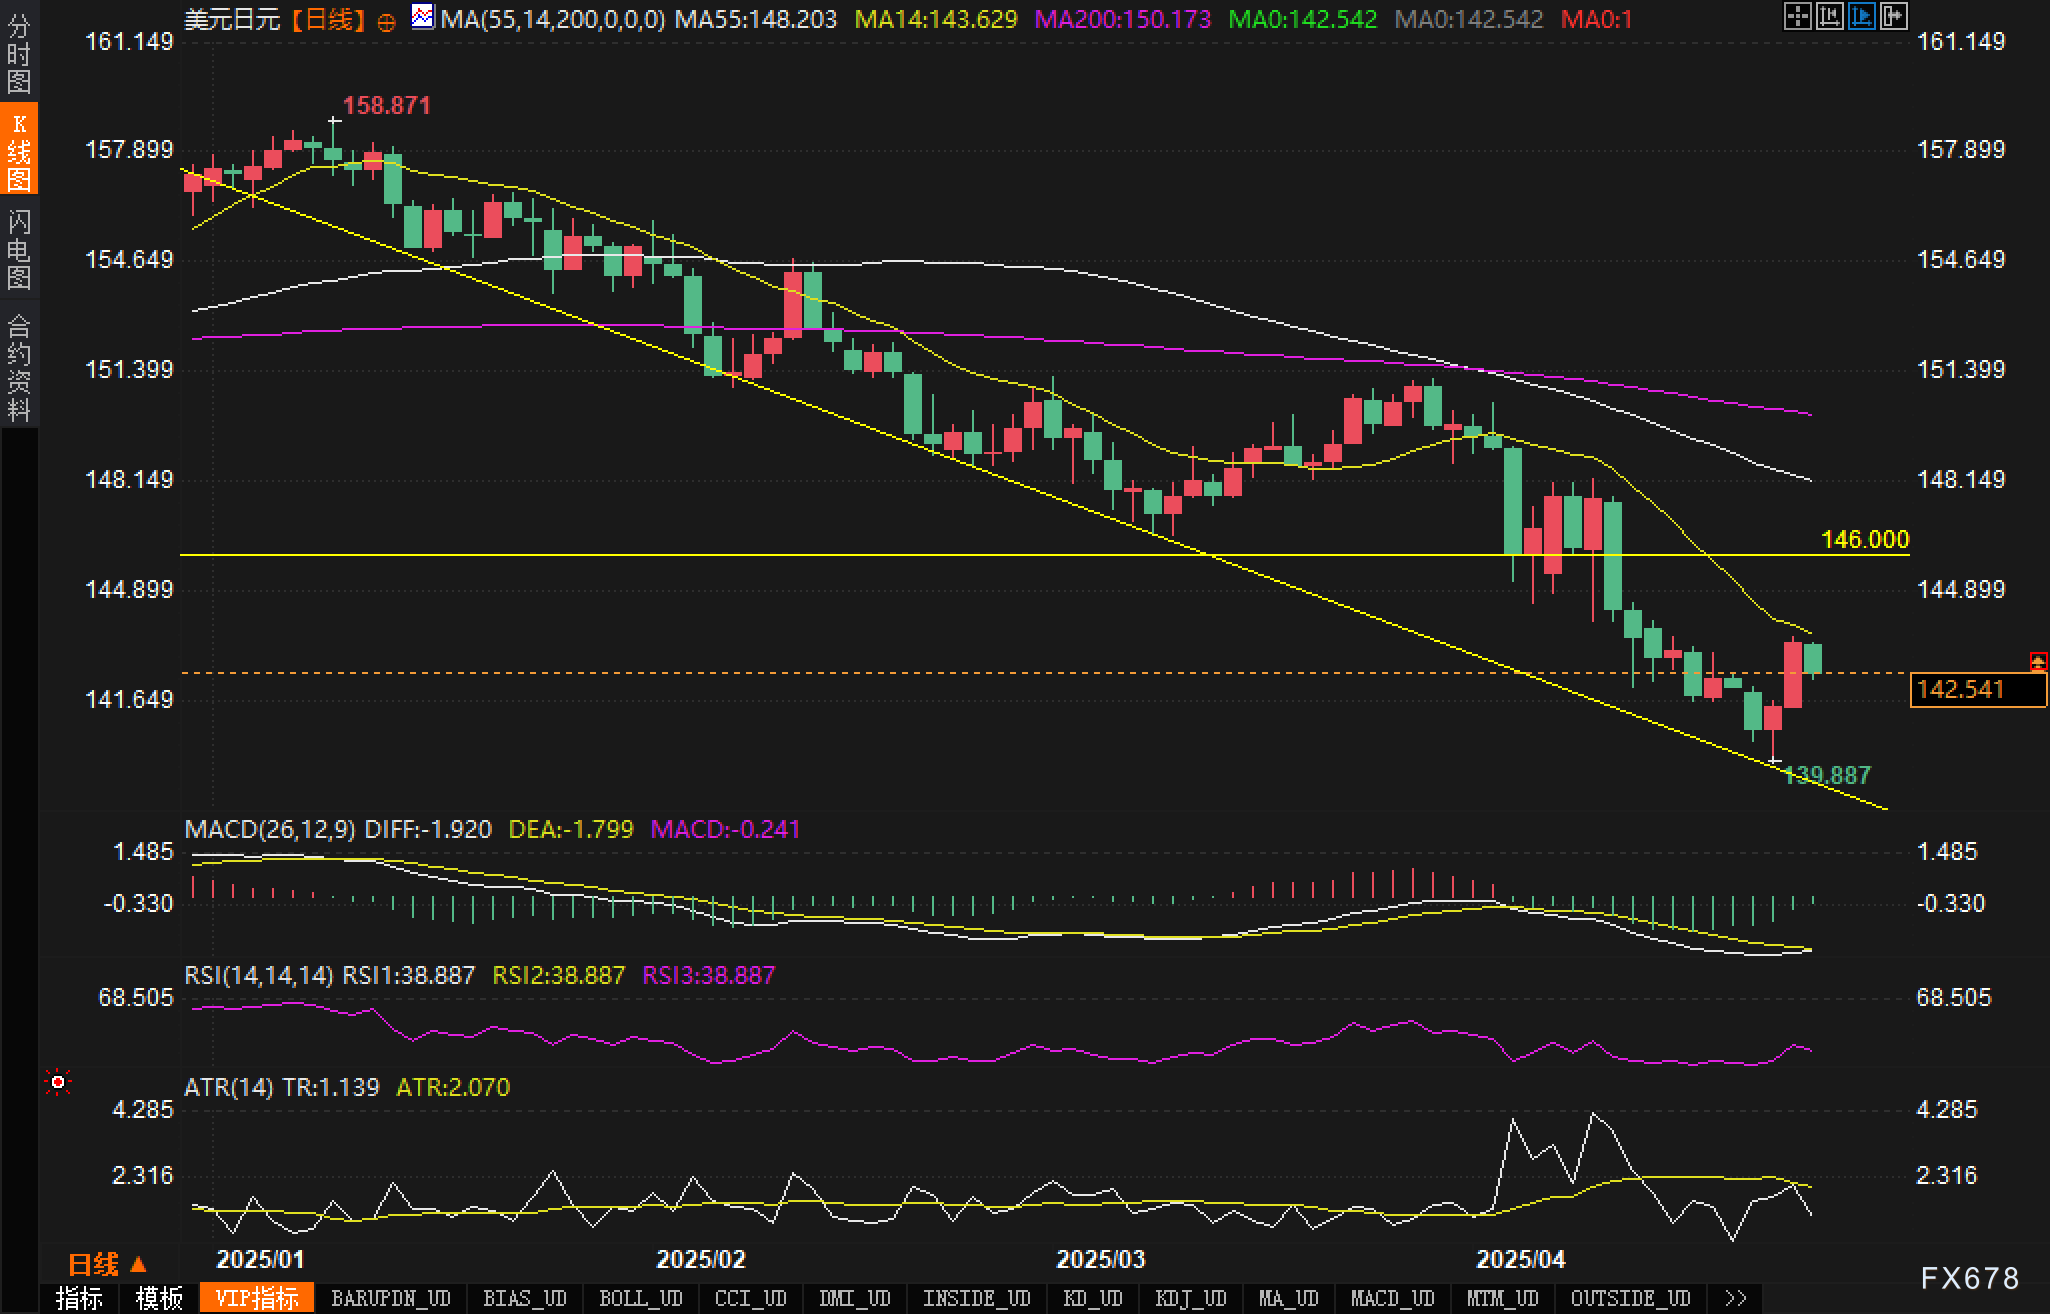Viewport: 2050px width, 1314px height.
Task: Click the second chart-axis scale icon
Action: (x=1829, y=16)
